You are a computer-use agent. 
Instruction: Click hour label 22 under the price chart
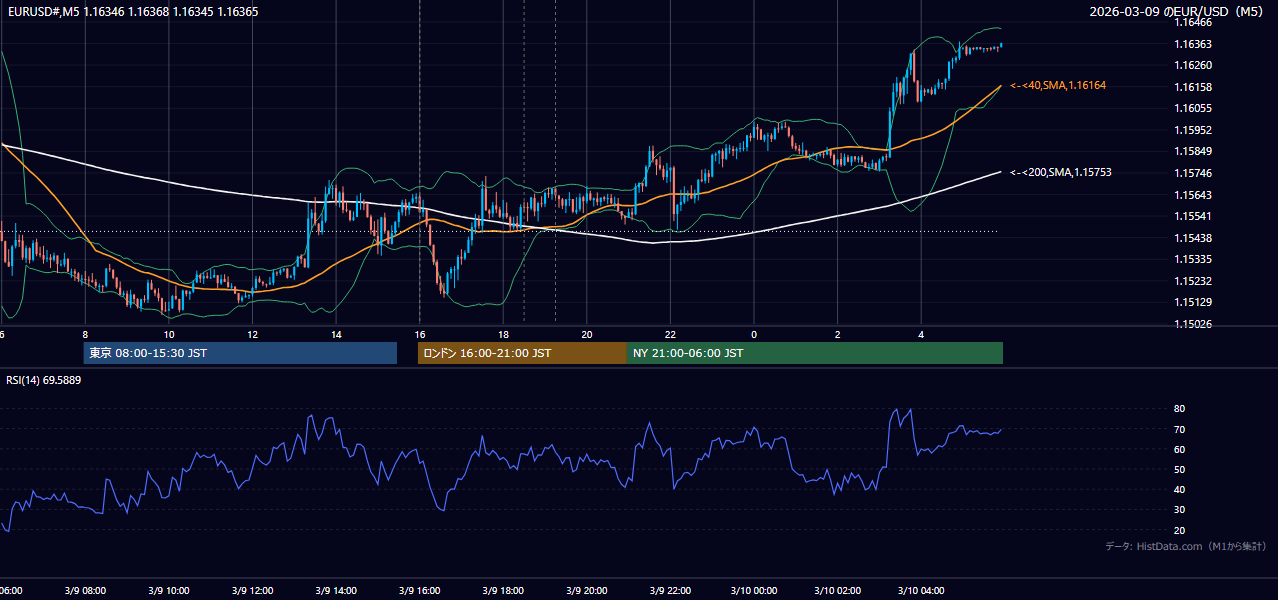pyautogui.click(x=670, y=334)
